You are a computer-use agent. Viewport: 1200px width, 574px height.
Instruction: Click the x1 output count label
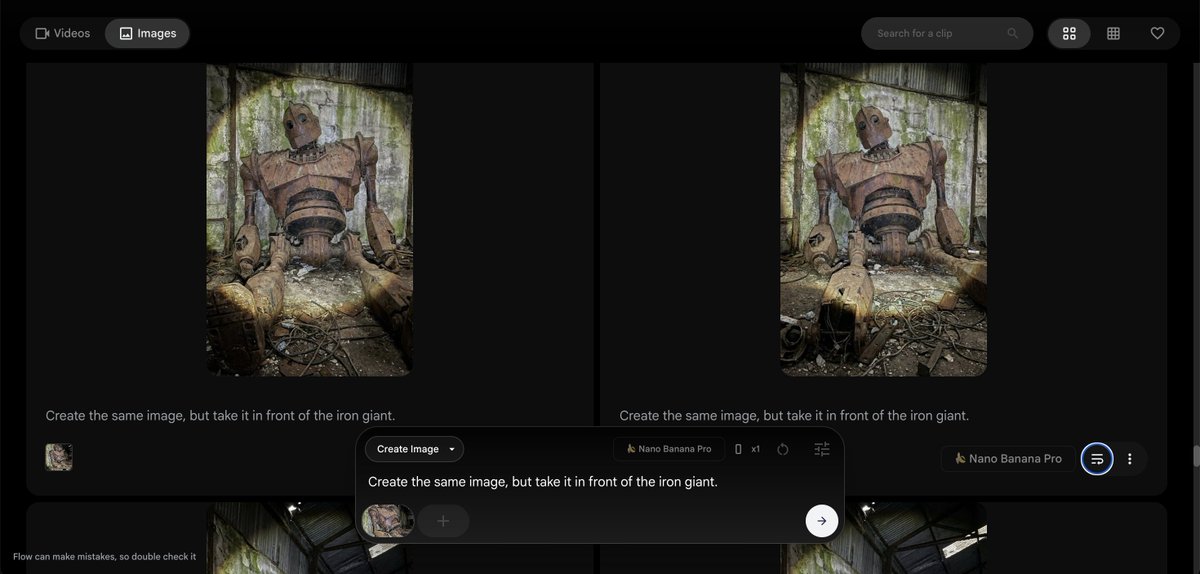[755, 449]
